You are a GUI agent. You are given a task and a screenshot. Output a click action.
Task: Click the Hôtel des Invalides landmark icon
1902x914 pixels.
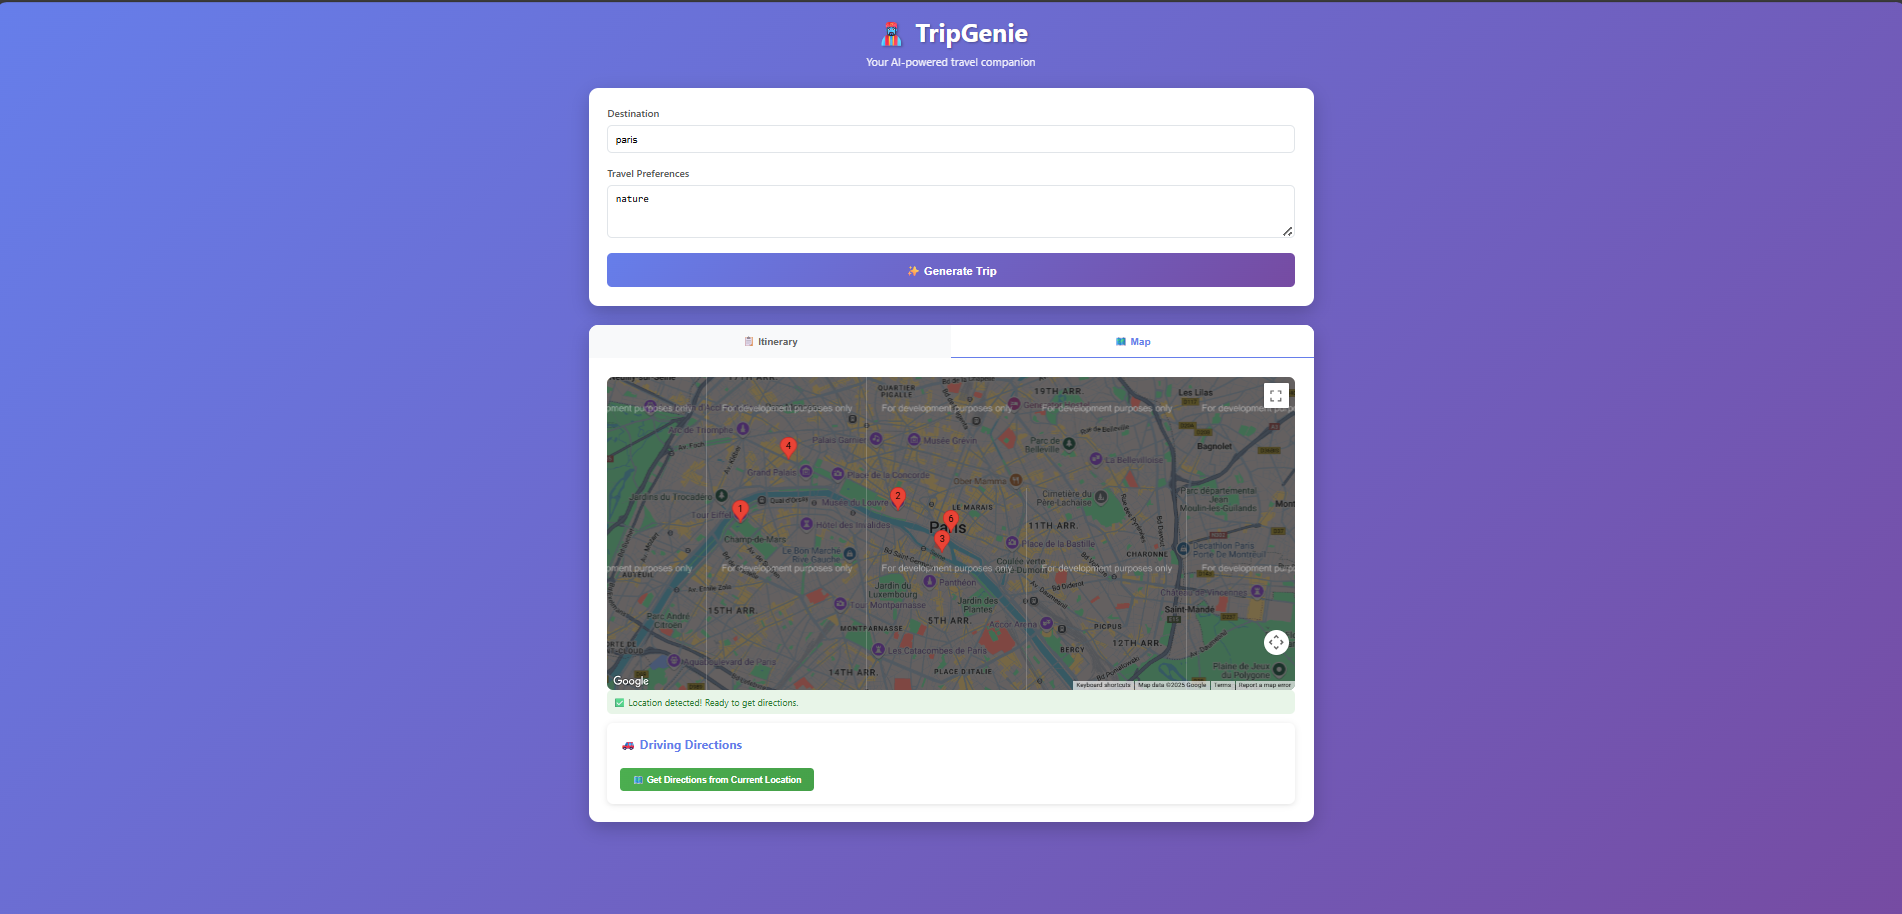[x=807, y=524]
